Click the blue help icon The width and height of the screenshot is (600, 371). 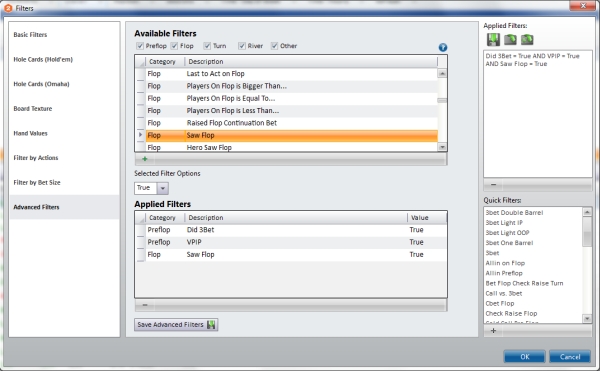(443, 47)
